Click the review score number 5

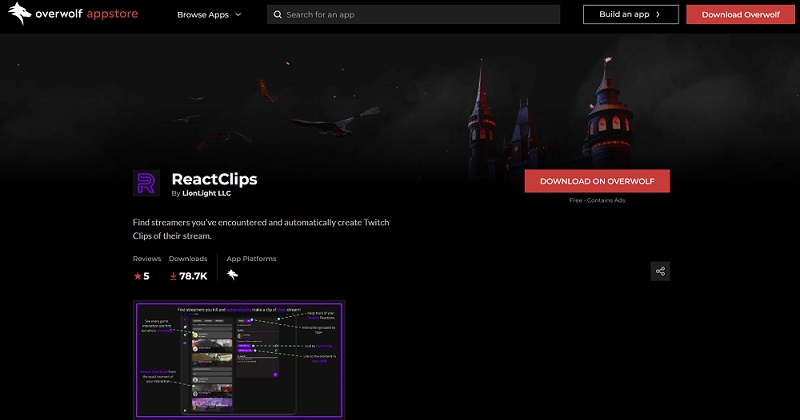click(x=146, y=276)
